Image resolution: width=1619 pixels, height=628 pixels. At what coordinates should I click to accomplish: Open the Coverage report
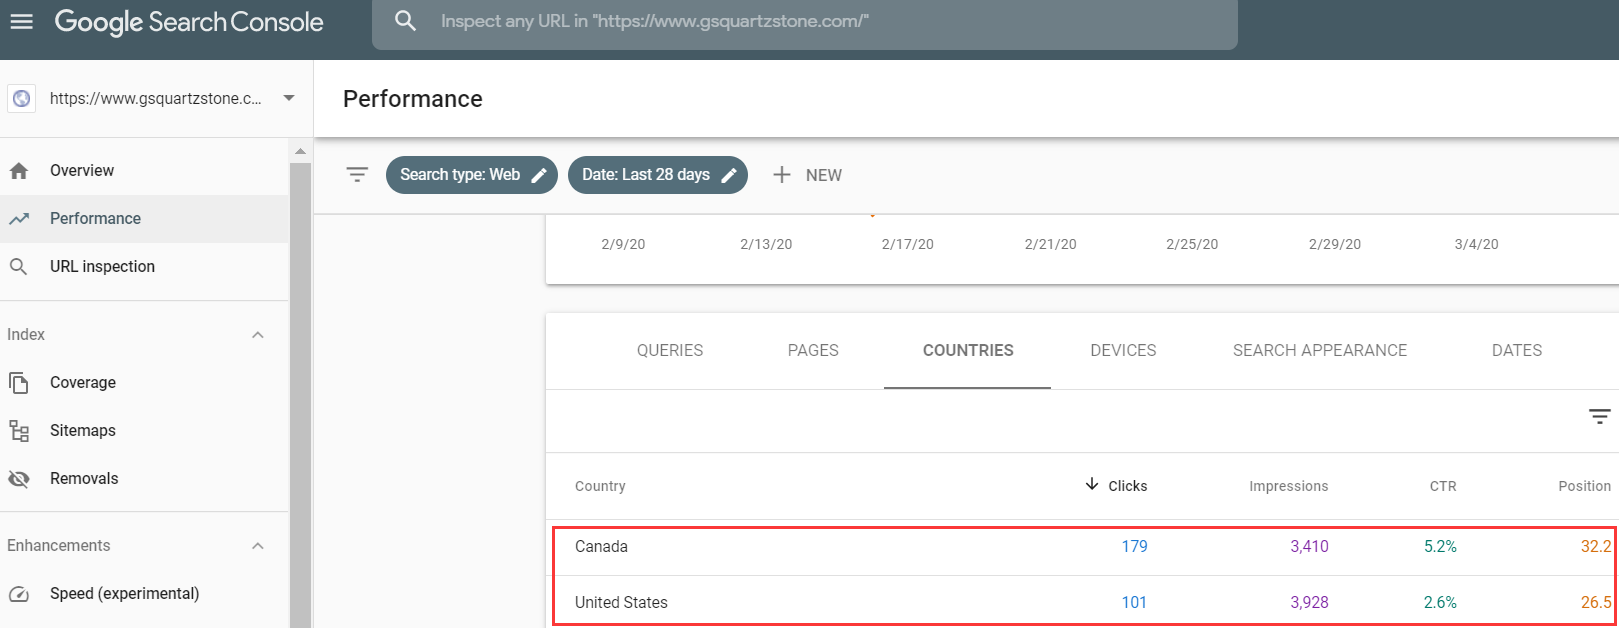[144, 383]
